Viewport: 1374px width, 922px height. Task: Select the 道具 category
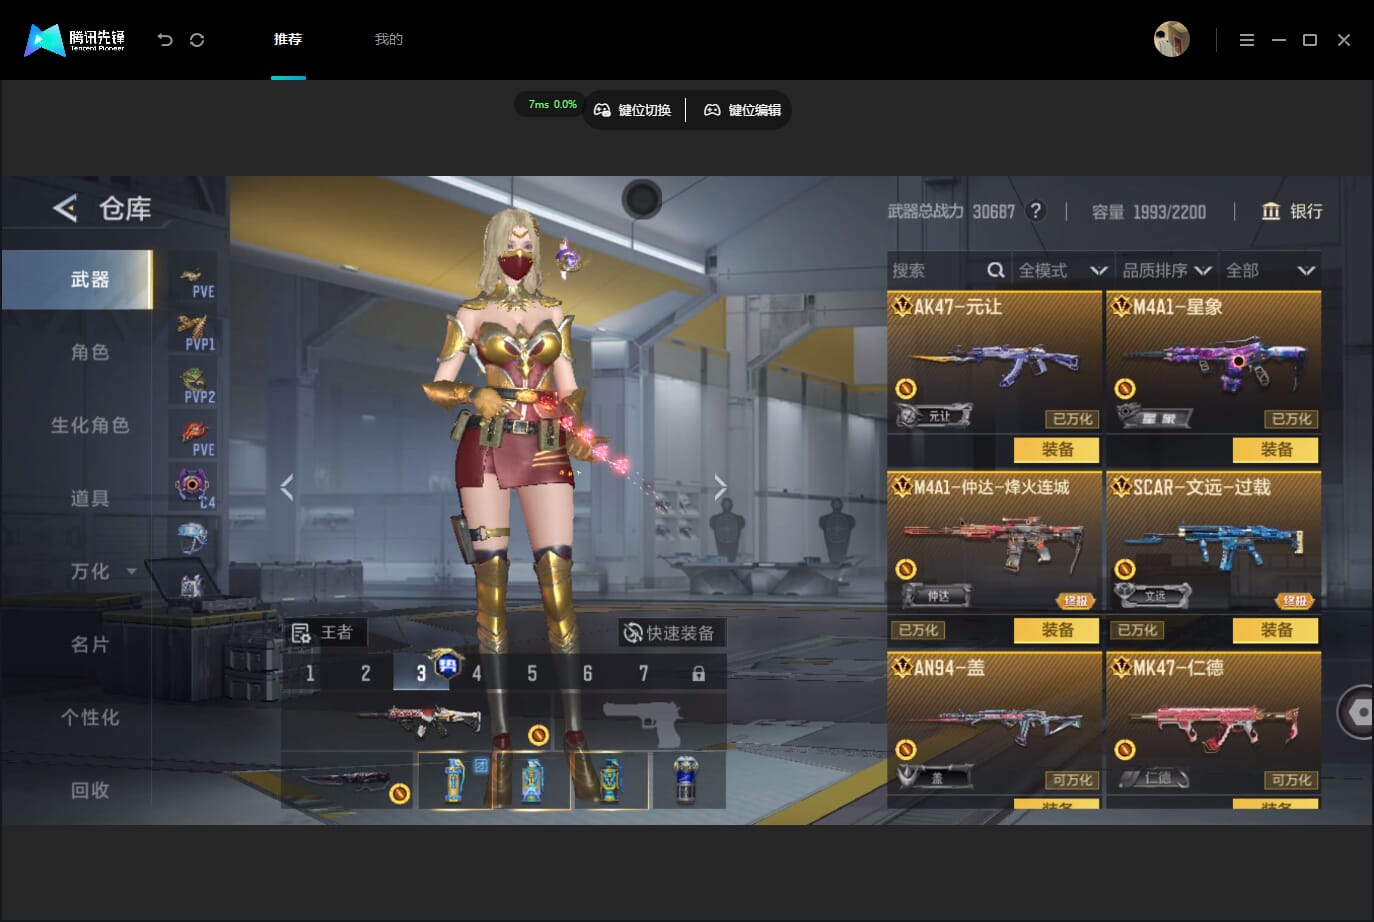click(89, 498)
